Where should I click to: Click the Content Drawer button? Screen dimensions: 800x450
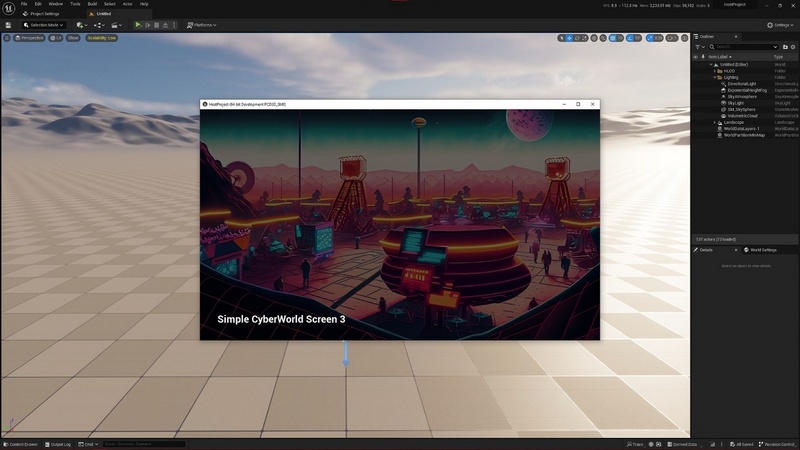pos(21,444)
